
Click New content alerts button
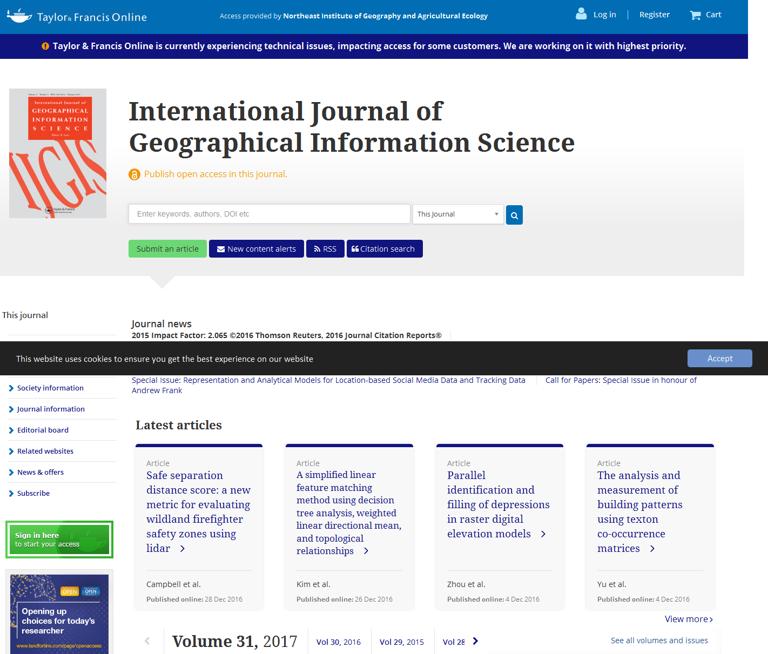click(x=256, y=249)
